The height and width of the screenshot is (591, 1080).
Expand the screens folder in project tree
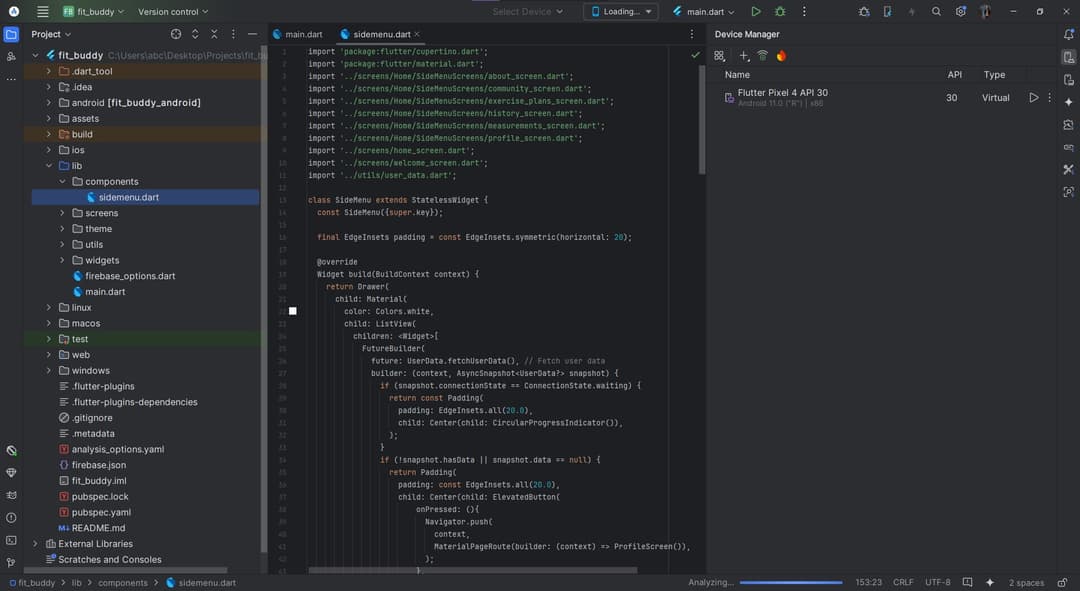pos(62,213)
